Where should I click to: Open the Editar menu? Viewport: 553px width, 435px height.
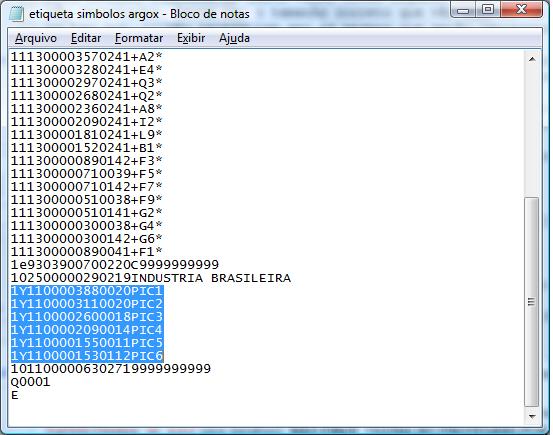click(x=86, y=38)
